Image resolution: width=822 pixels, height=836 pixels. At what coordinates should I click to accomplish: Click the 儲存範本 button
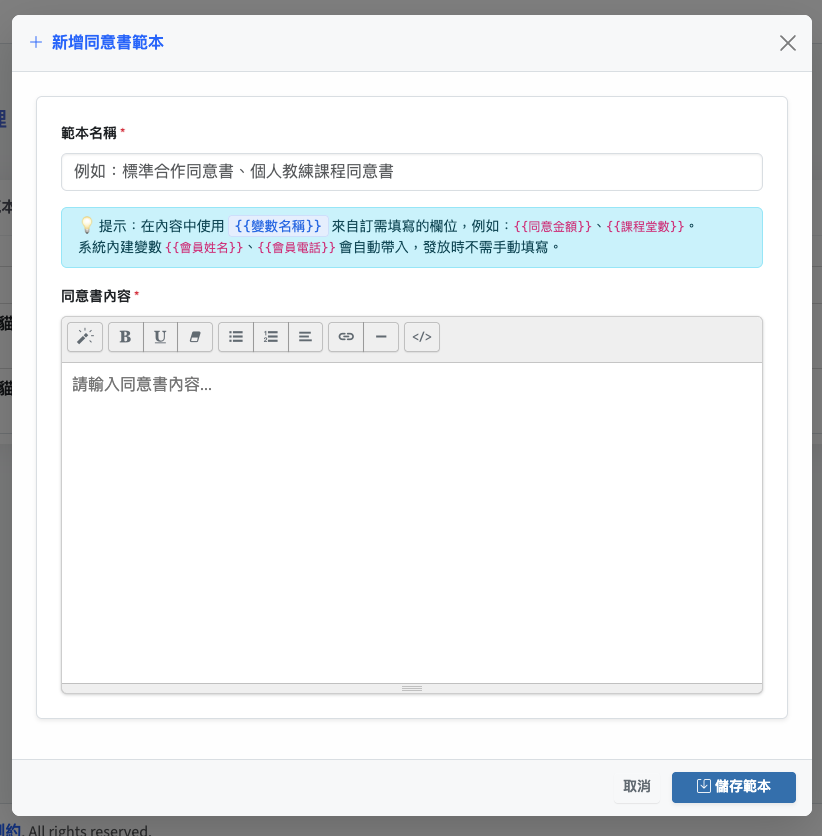pos(734,787)
